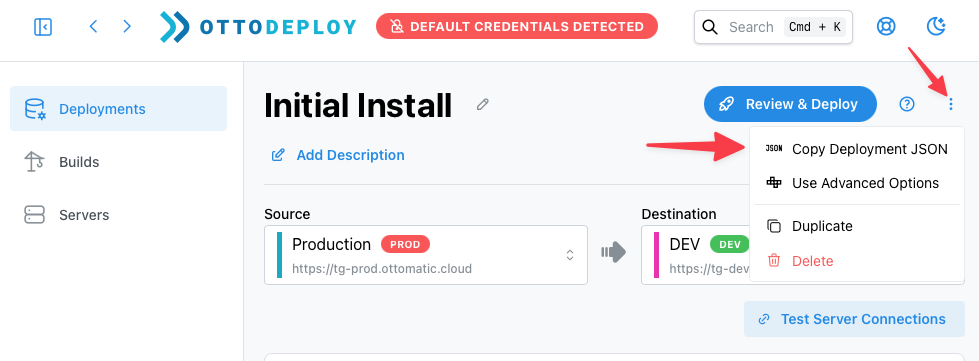Open Builds in the sidebar
This screenshot has height=361, width=979.
point(119,162)
